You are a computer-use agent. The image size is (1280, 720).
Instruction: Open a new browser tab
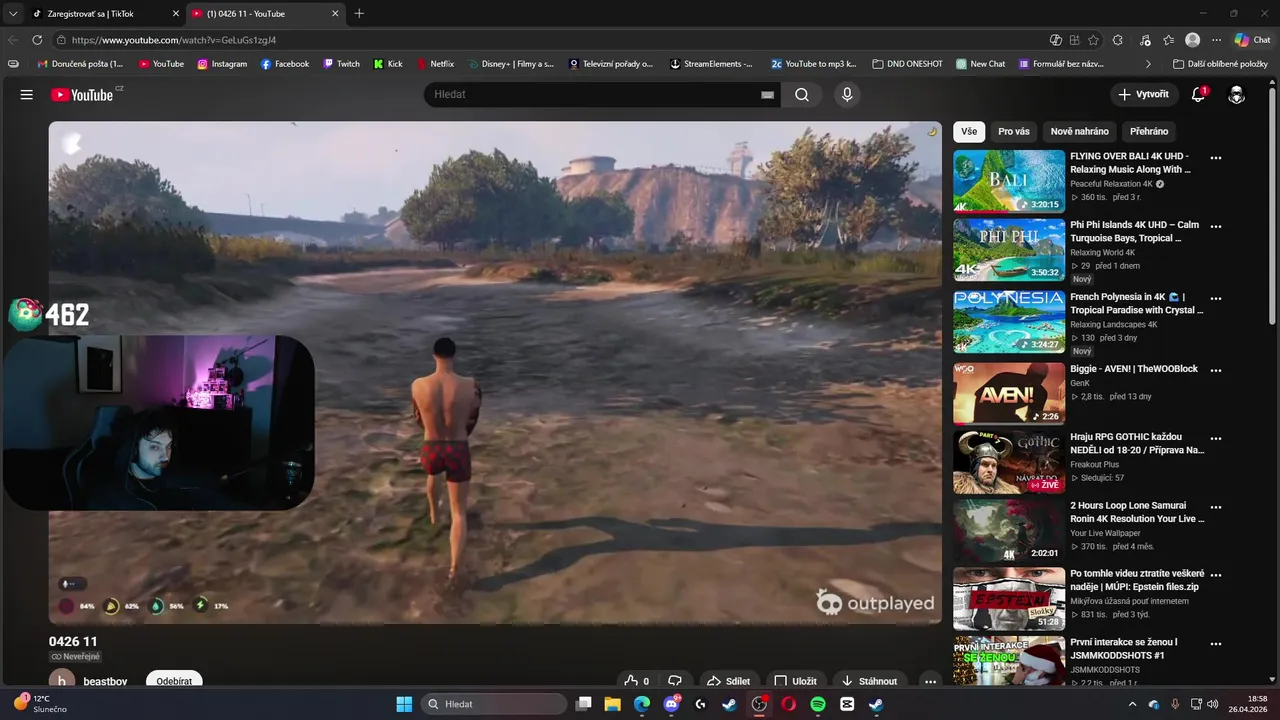359,13
